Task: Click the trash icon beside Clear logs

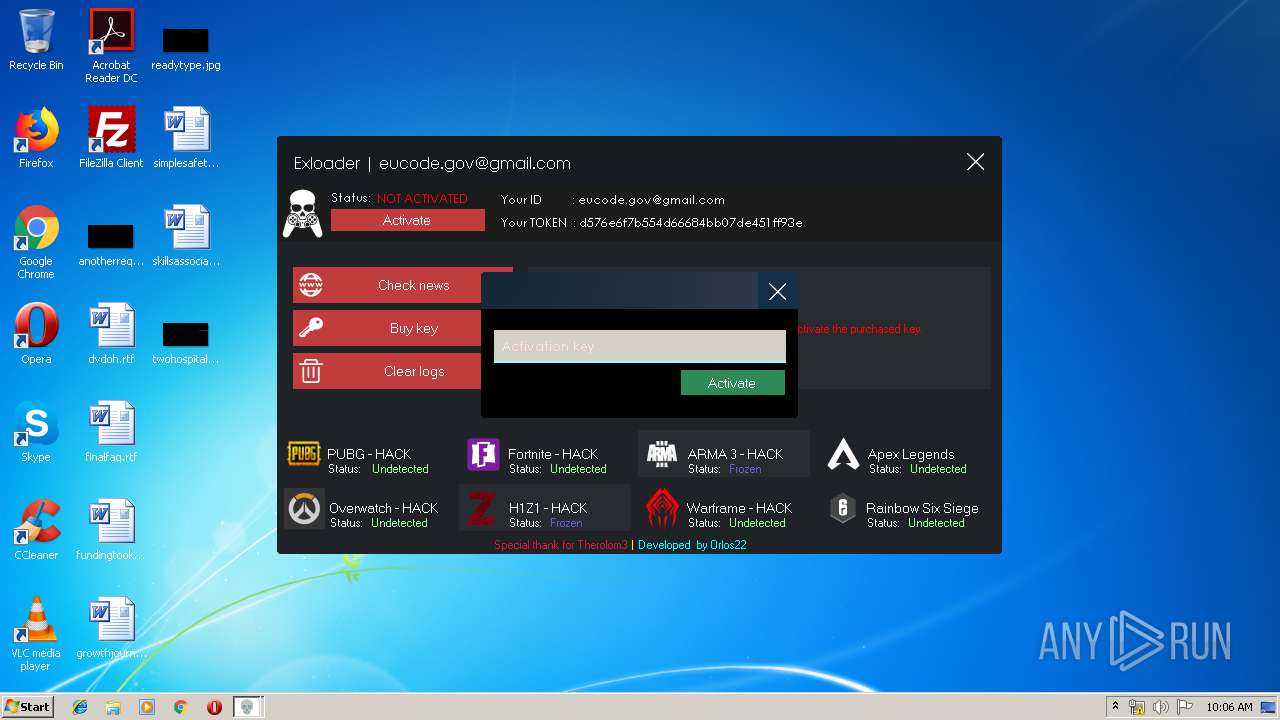Action: [x=311, y=371]
